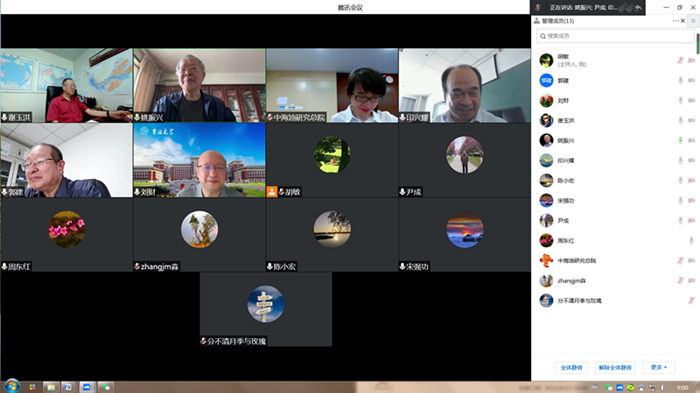Click orange host icon on 胡敏 tile
Image resolution: width=700 pixels, height=393 pixels.
click(271, 192)
